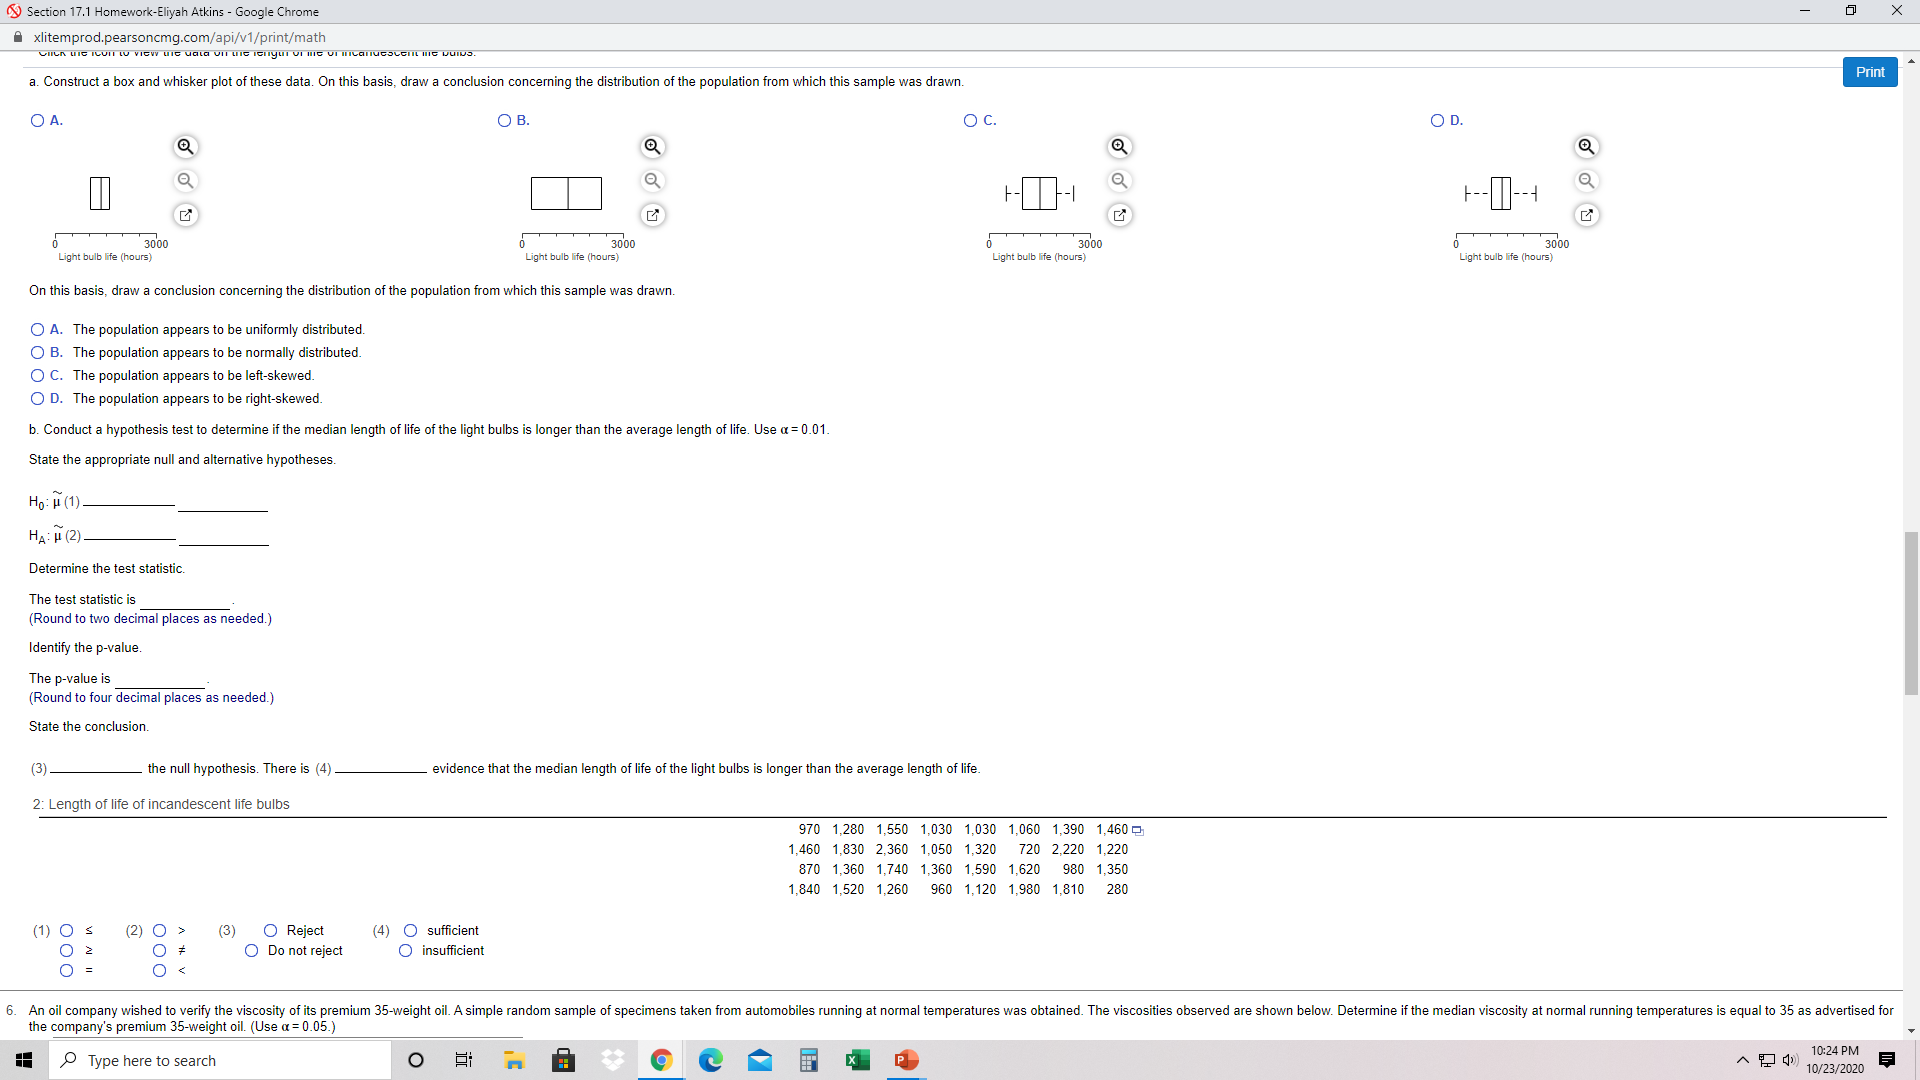Pop out the light bulb life data table
Image resolution: width=1920 pixels, height=1080 pixels.
(1139, 829)
